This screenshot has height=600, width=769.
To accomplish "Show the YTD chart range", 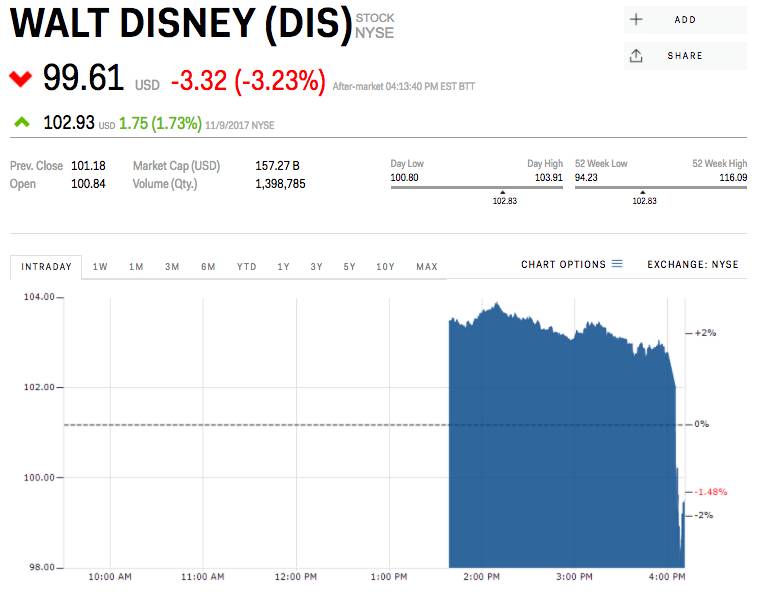I will pyautogui.click(x=246, y=267).
